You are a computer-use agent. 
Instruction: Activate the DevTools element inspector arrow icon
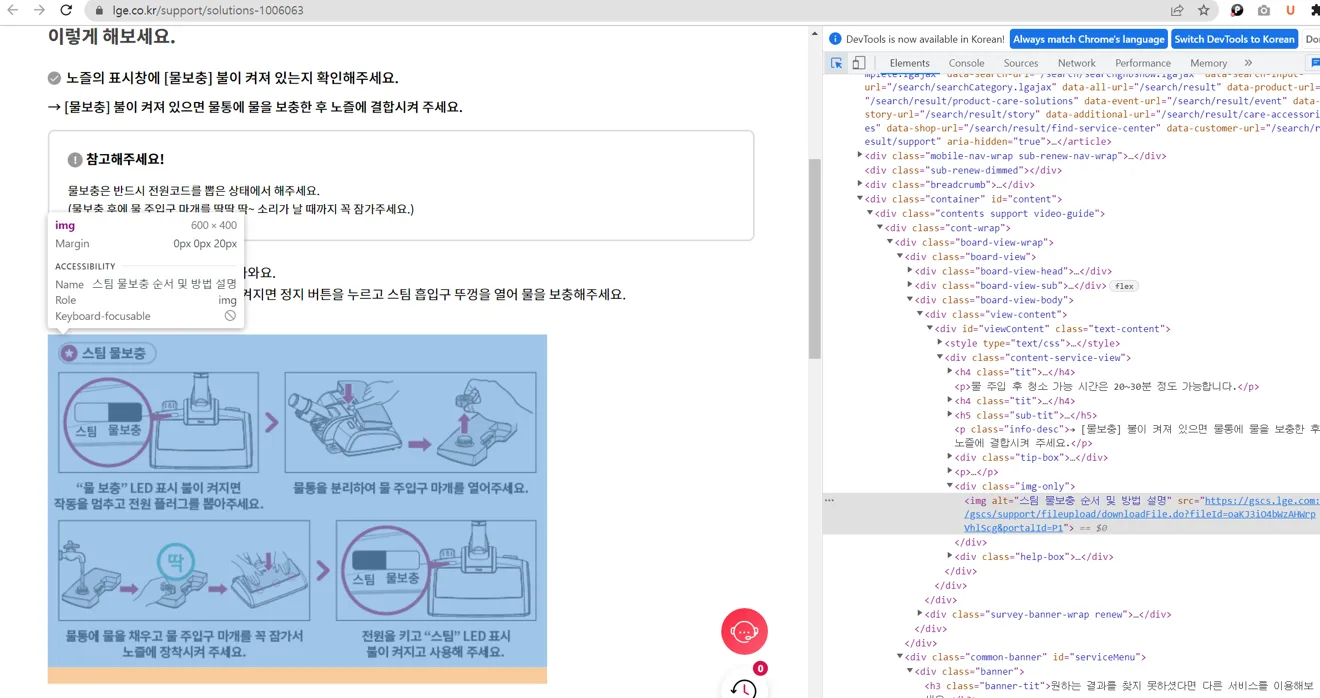coord(836,63)
